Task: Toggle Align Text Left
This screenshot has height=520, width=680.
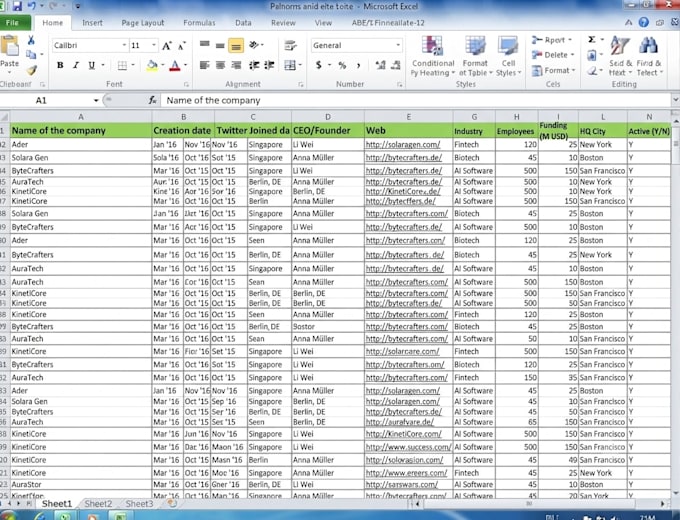Action: click(x=205, y=65)
